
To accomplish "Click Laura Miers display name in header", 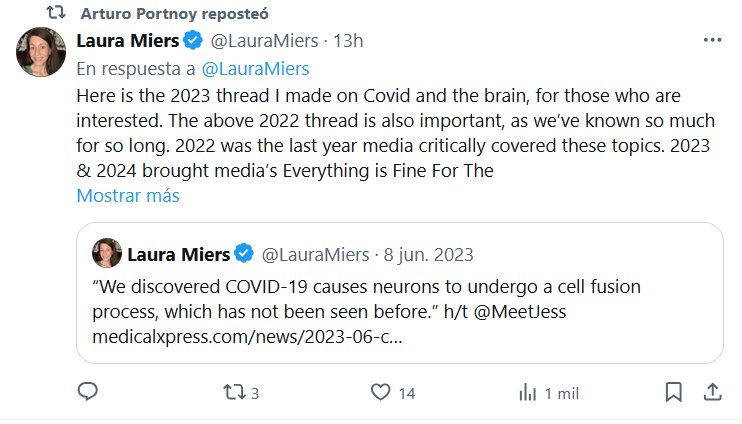I will point(127,41).
